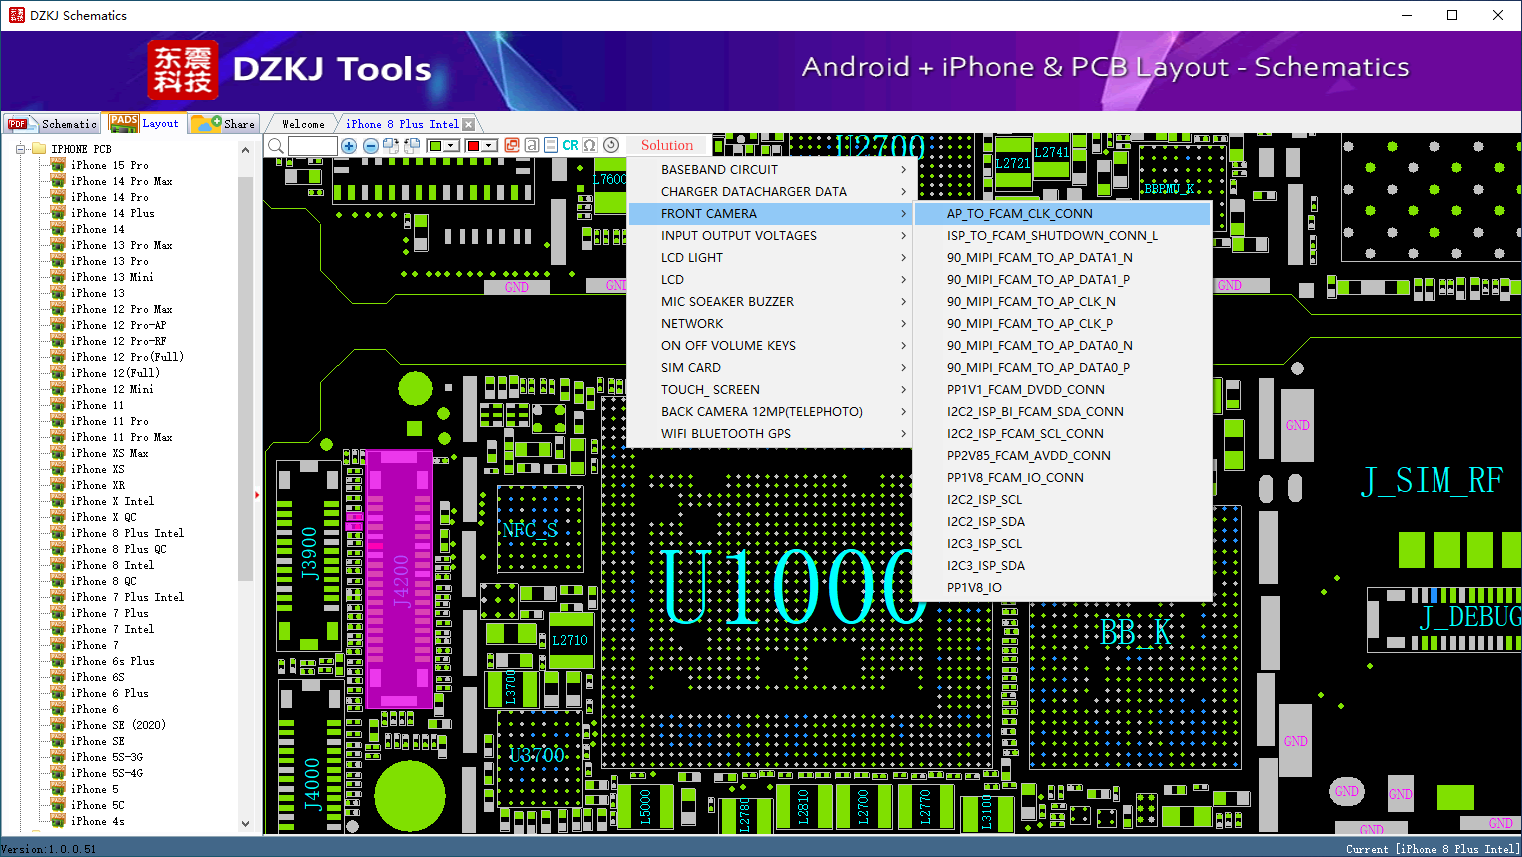Click the magnifier search icon in the layout toolbar
The width and height of the screenshot is (1522, 857).
(276, 146)
